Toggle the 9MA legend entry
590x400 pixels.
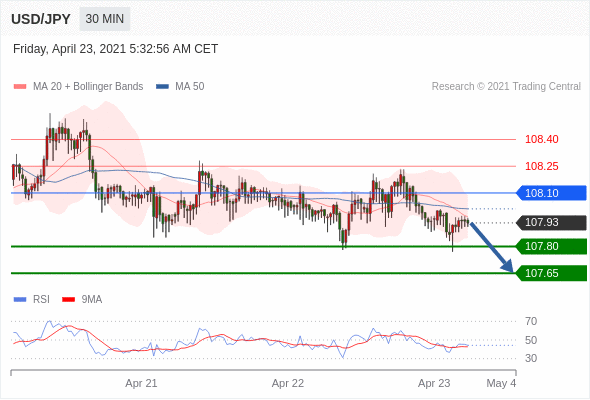(82, 300)
